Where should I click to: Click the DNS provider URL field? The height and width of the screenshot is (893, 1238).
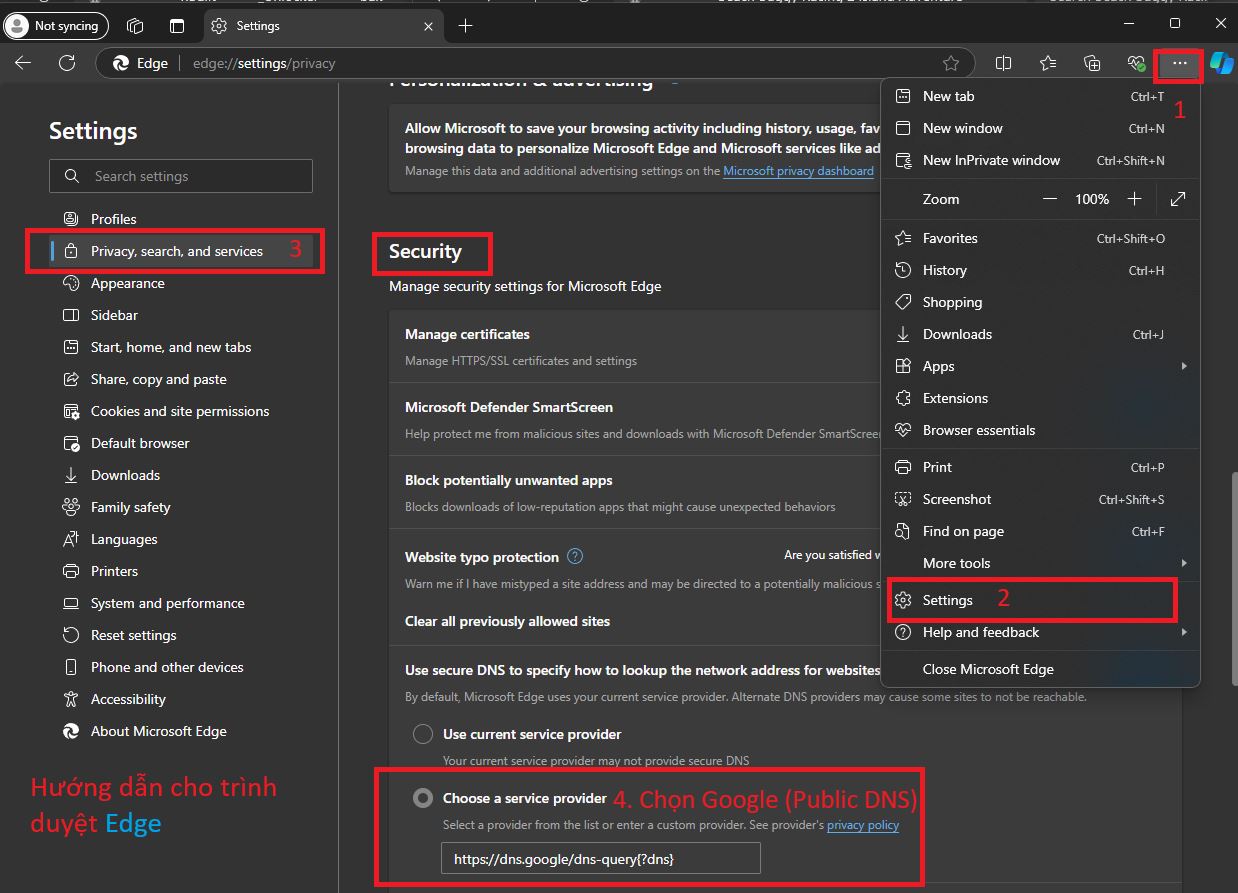pyautogui.click(x=601, y=859)
